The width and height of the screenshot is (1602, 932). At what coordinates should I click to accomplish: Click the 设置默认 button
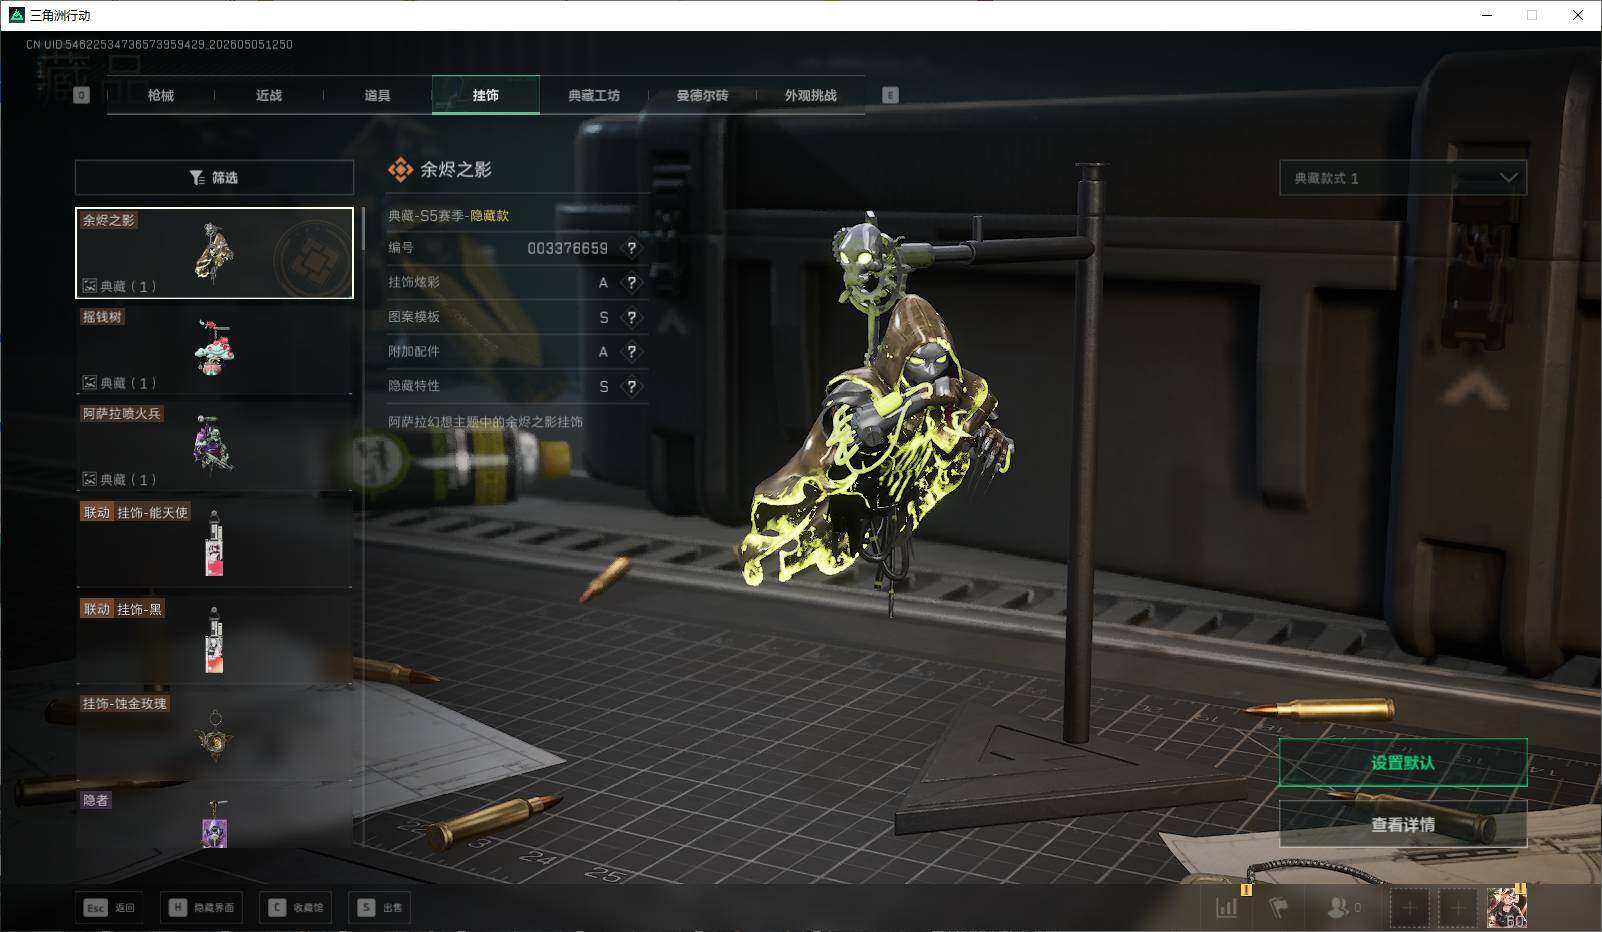coord(1403,763)
